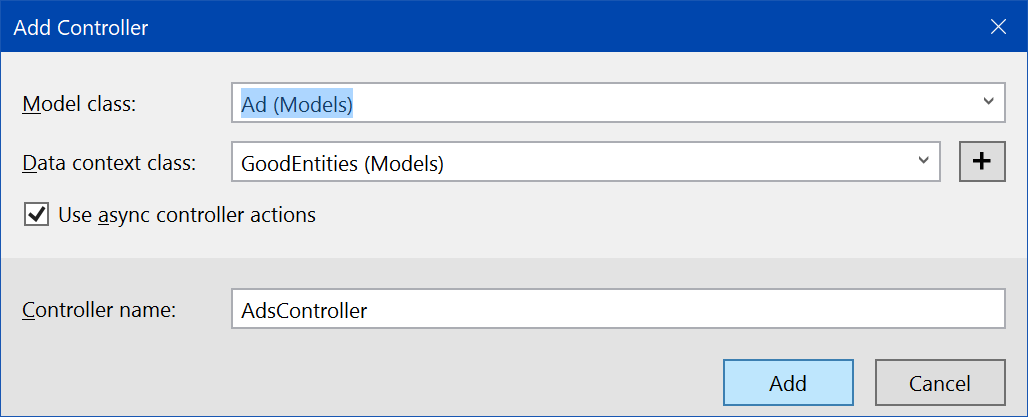Click the 'Model class:' label
This screenshot has height=417, width=1028.
coord(78,104)
